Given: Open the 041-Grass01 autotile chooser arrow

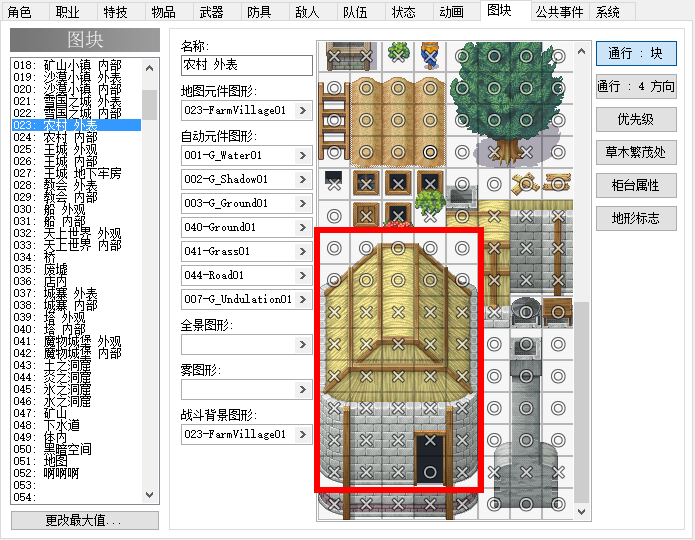Looking at the screenshot, I should pyautogui.click(x=303, y=251).
